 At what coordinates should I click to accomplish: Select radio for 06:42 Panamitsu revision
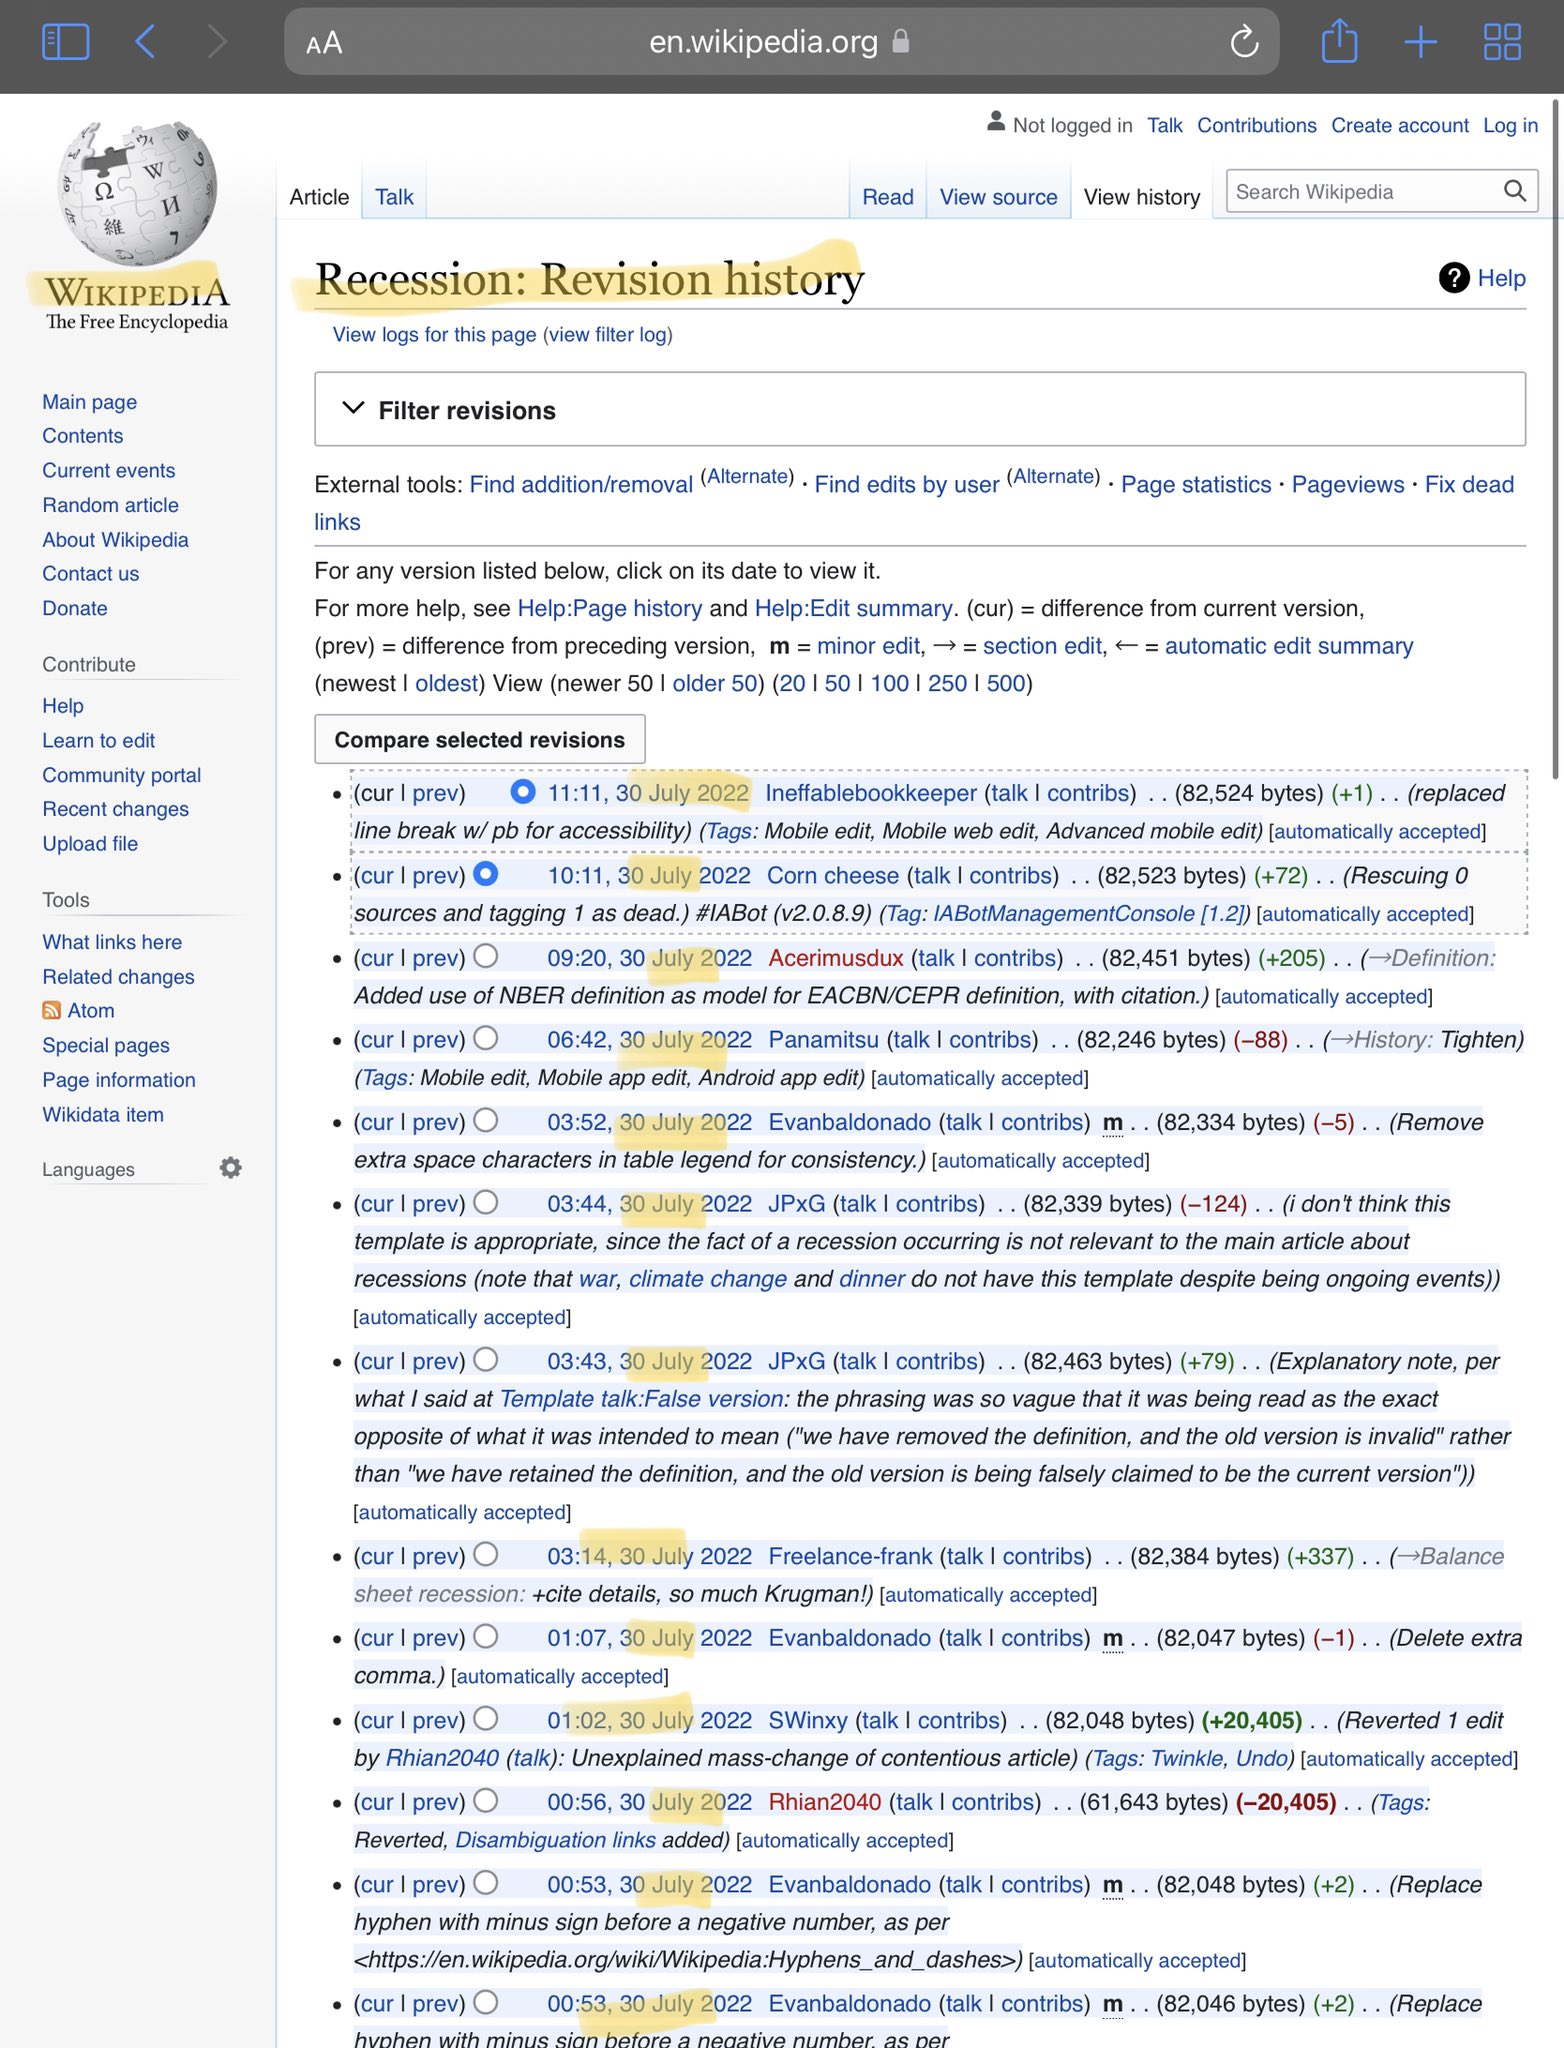click(x=486, y=1038)
